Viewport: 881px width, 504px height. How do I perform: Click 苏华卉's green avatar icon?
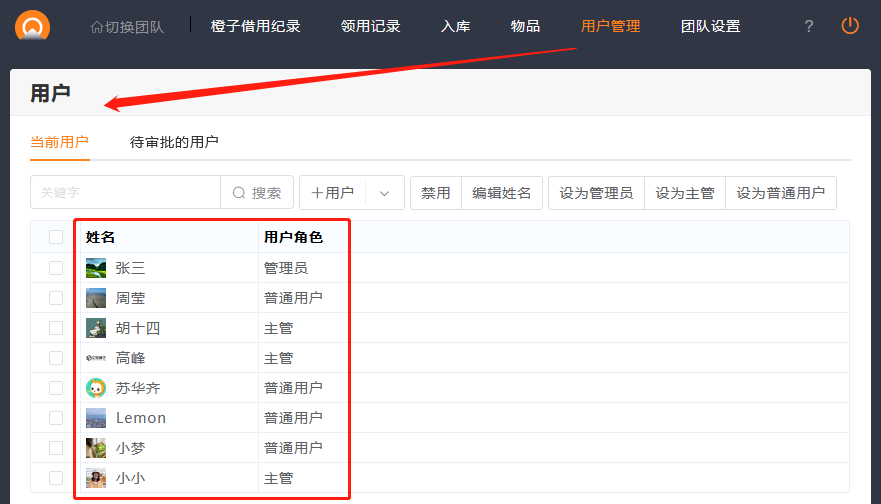coord(96,388)
